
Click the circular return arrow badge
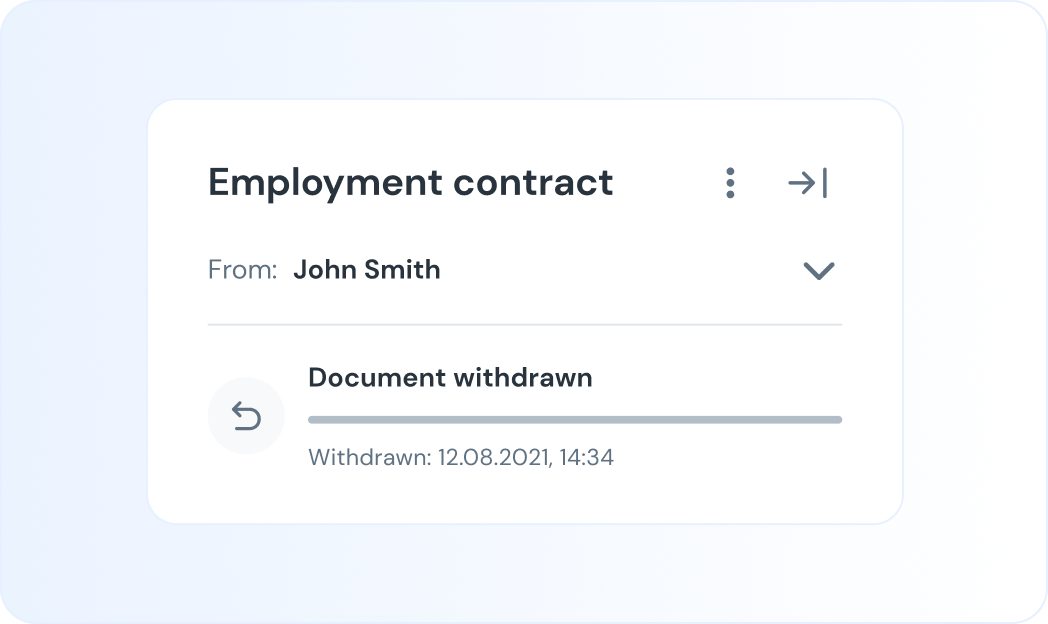[x=246, y=415]
